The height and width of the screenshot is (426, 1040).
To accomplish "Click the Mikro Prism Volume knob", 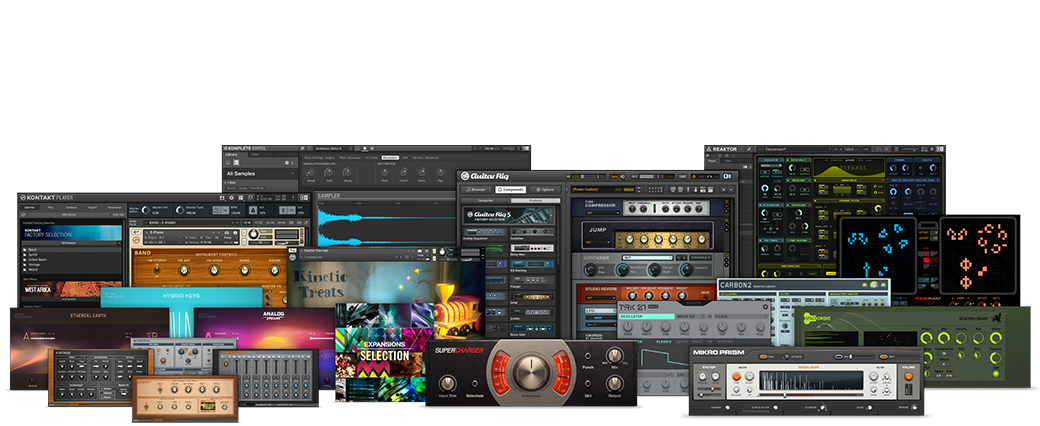I will click(x=909, y=376).
